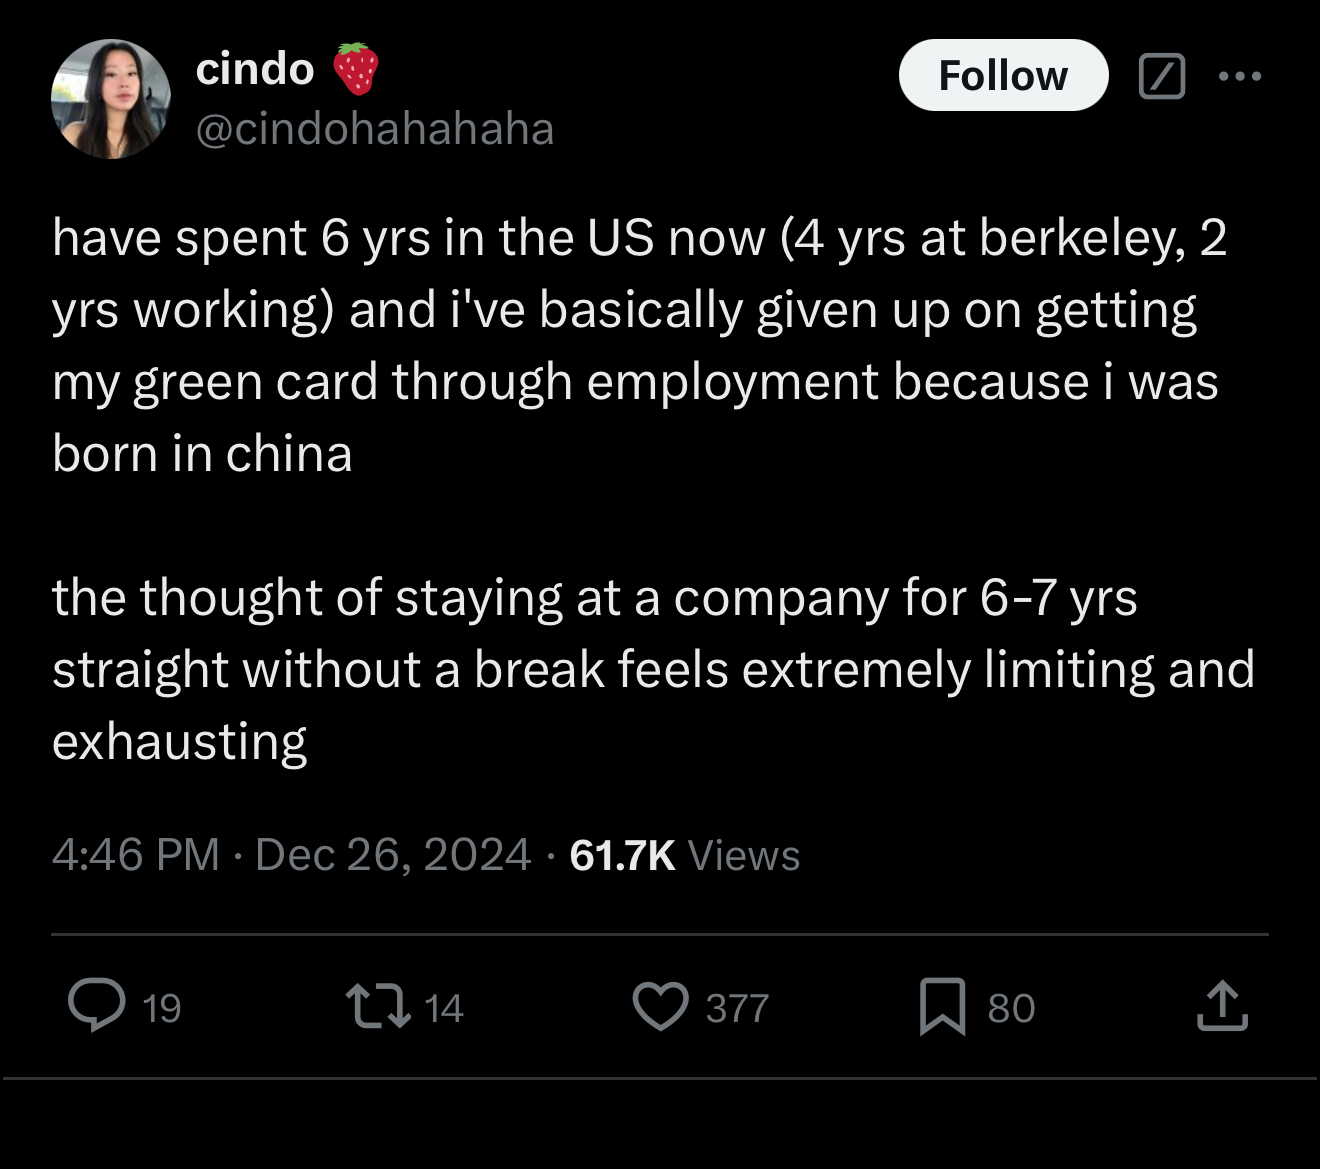The image size is (1320, 1169).
Task: Click the reply speech bubble icon
Action: 97,1006
